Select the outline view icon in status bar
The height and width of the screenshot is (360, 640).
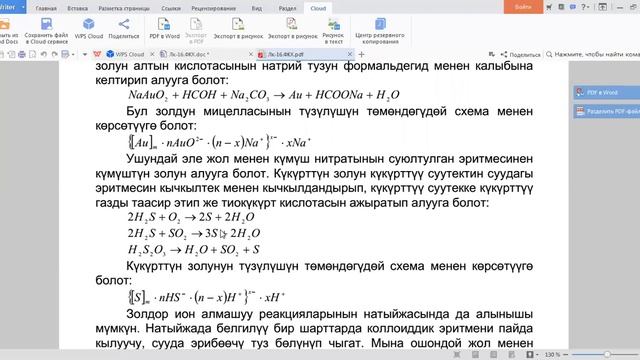493,354
